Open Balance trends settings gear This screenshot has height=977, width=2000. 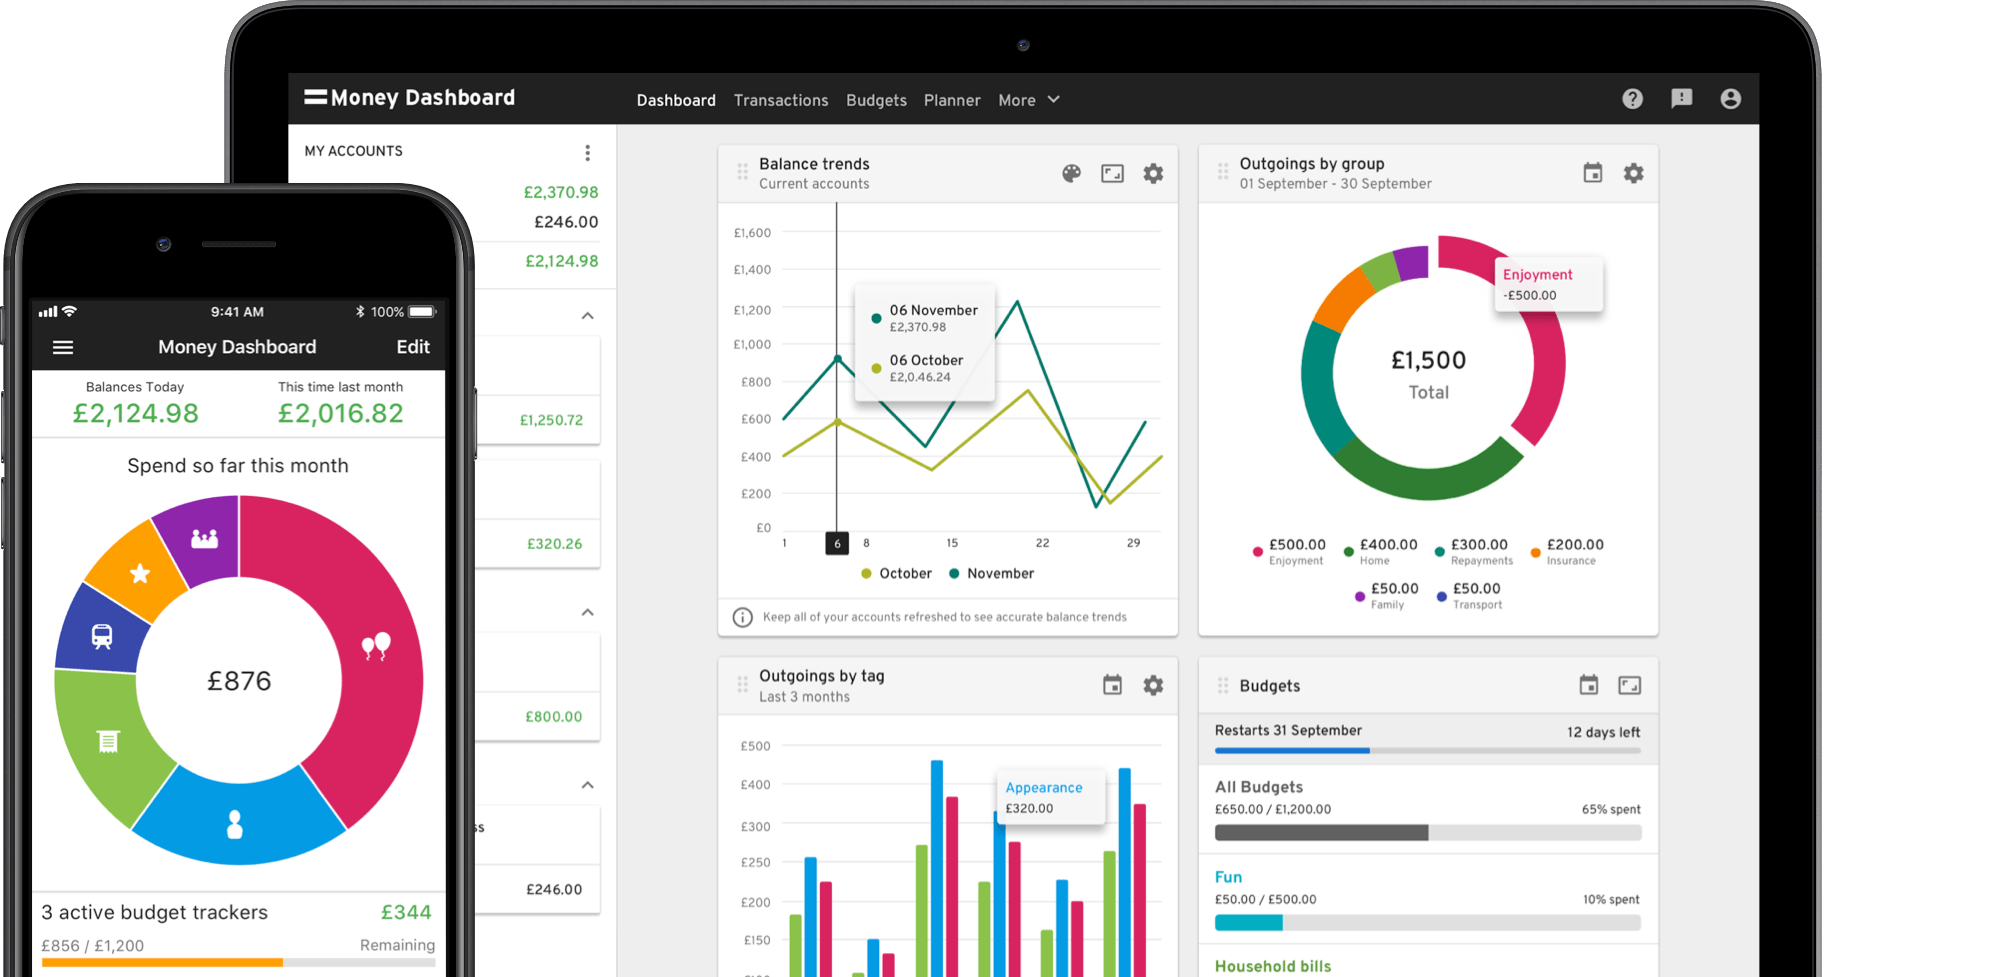(x=1153, y=174)
